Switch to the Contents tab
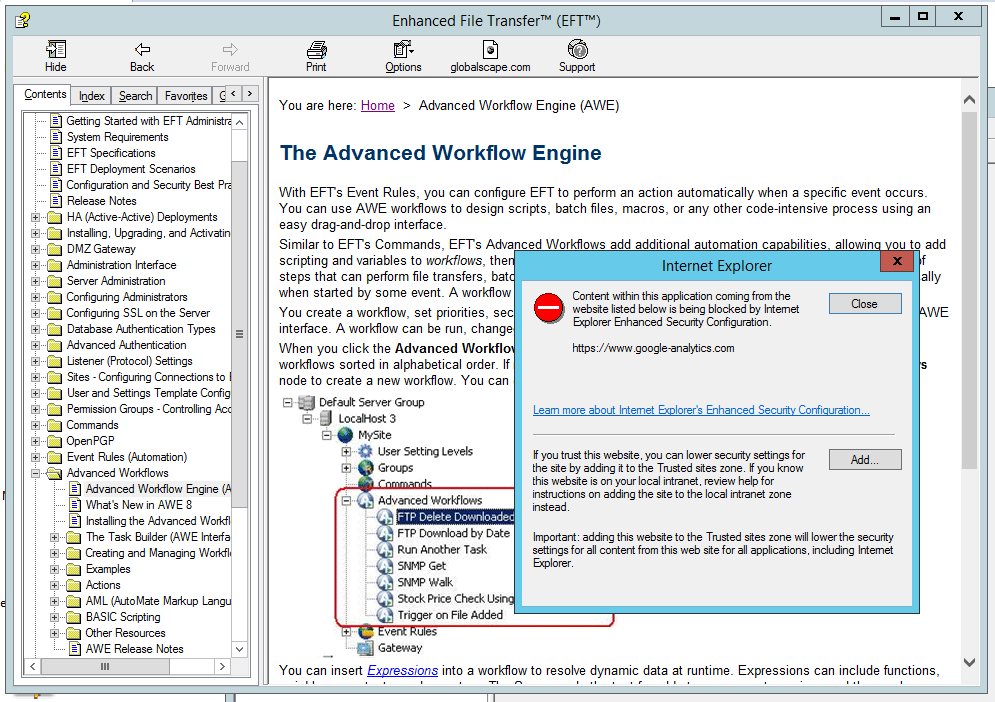 coord(44,94)
